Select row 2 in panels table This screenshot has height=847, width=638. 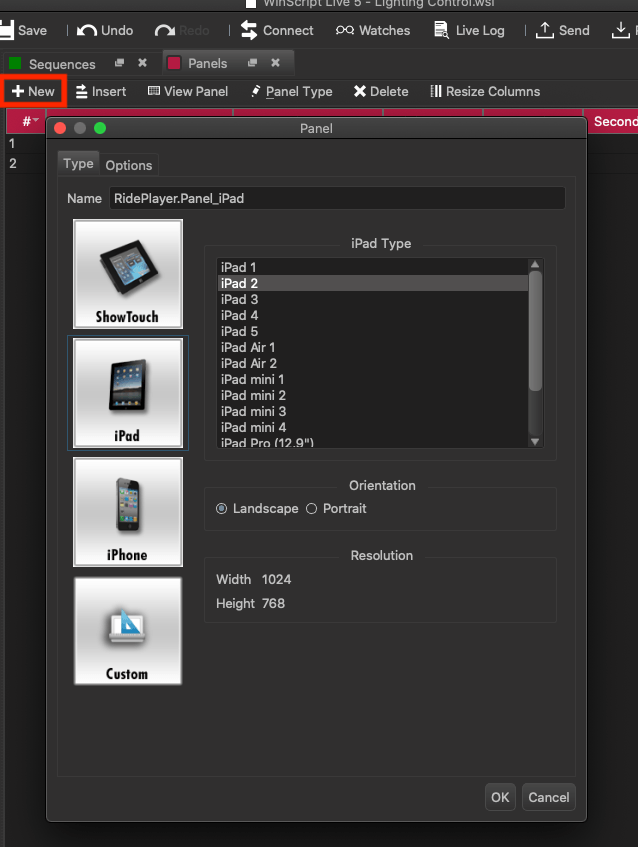click(25, 163)
